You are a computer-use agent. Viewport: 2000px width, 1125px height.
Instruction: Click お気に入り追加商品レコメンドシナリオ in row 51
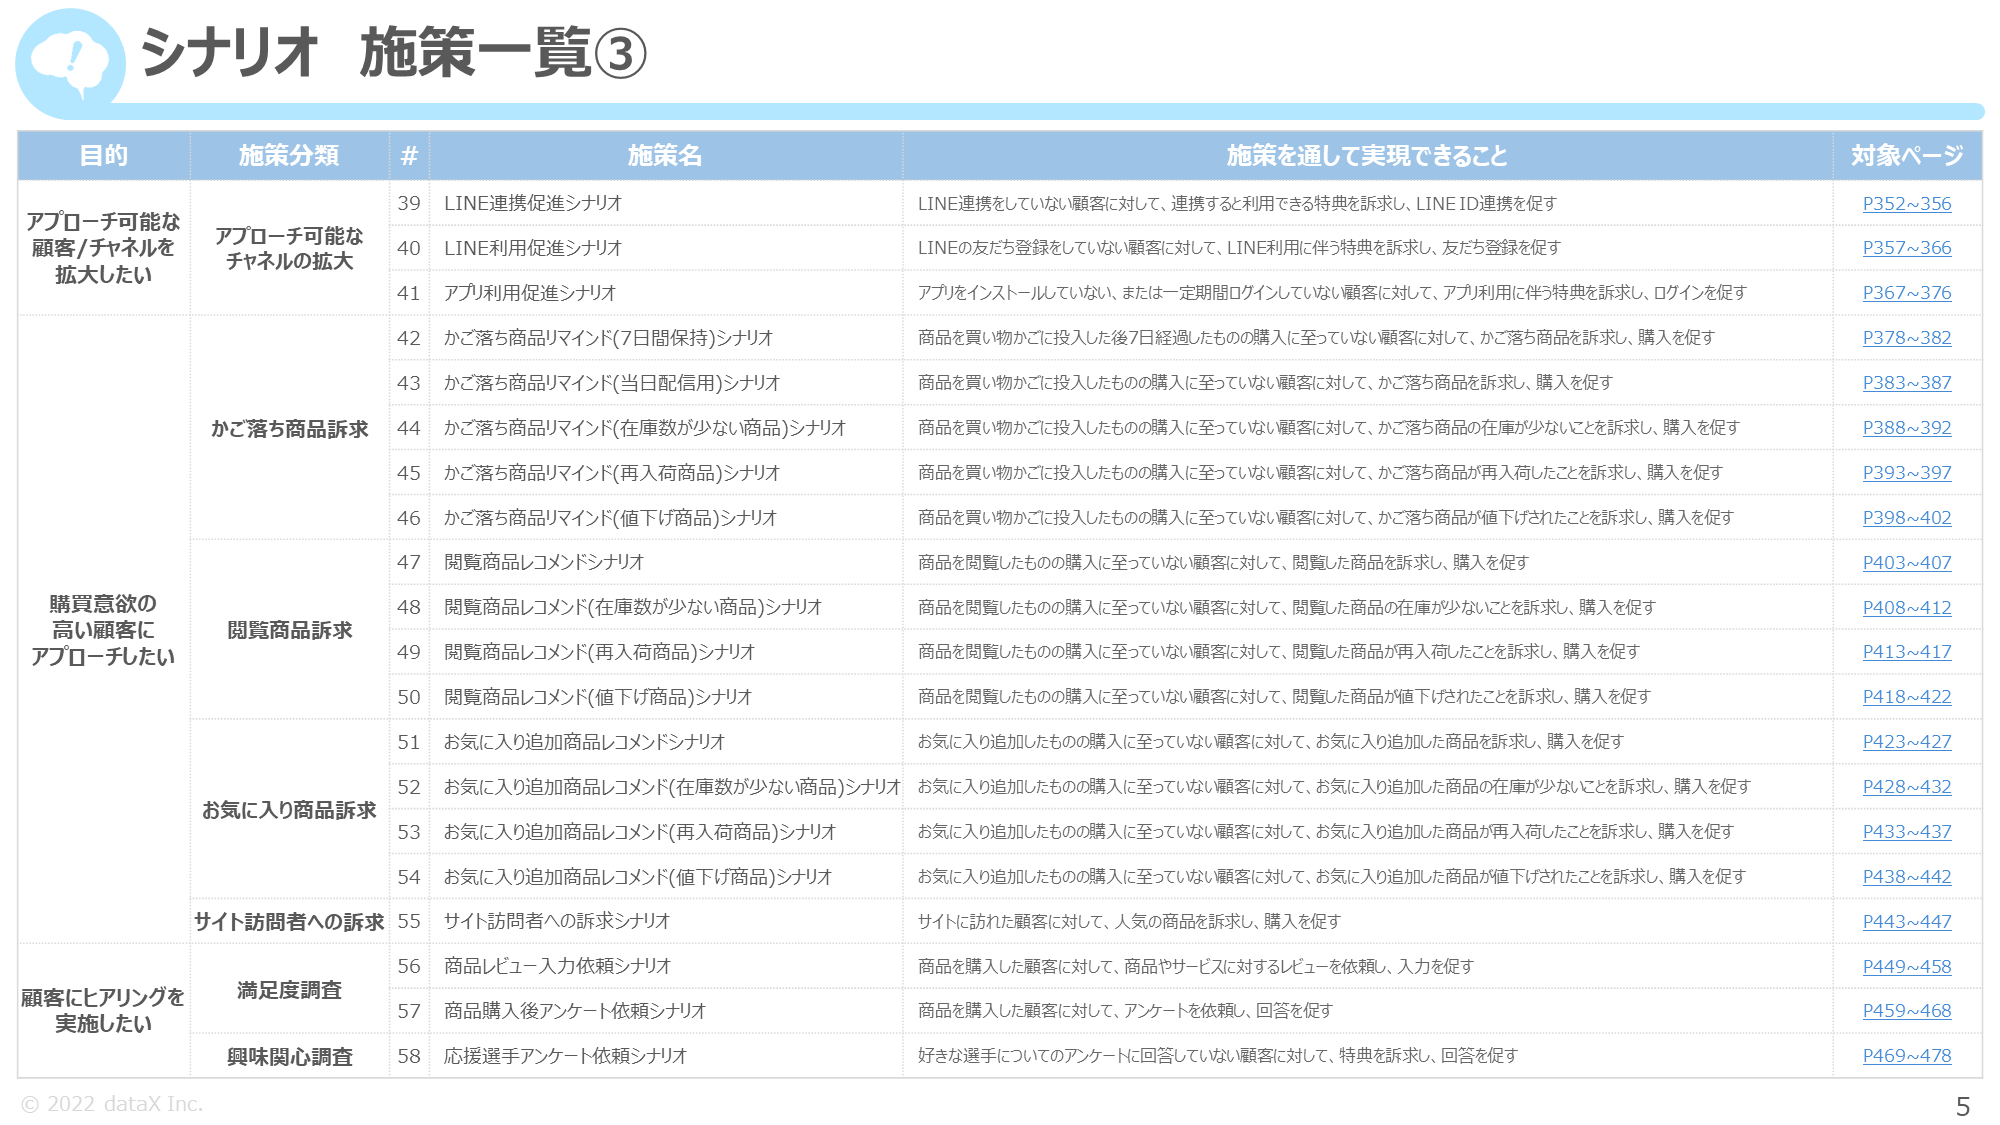[x=584, y=742]
